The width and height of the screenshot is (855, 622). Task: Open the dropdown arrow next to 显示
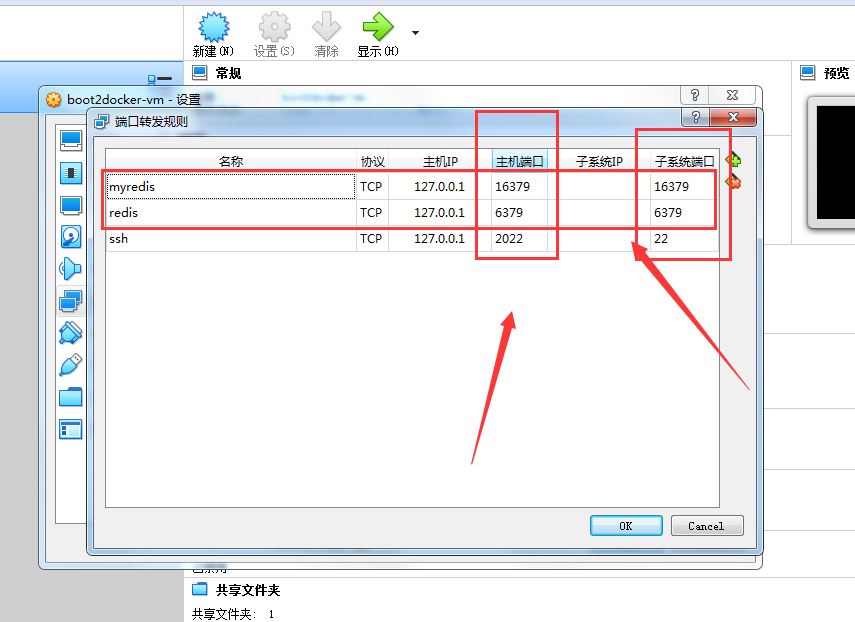416,33
